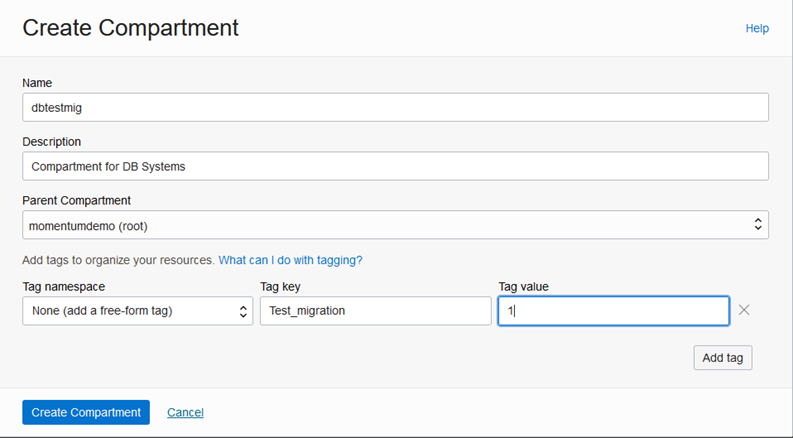The image size is (793, 438).
Task: Select the Tag key field with Test_migration
Action: (x=375, y=311)
